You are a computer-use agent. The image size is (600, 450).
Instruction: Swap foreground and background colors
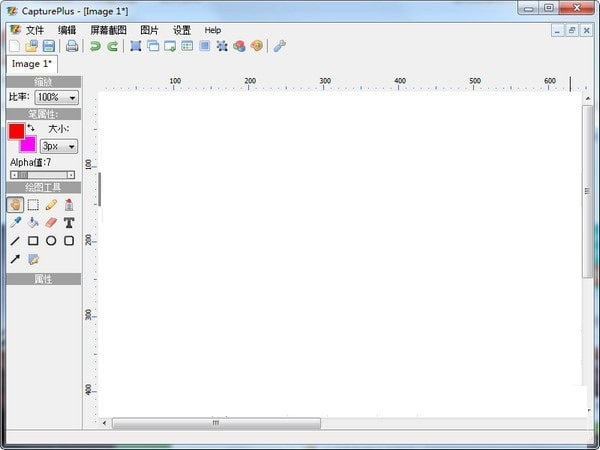click(31, 128)
